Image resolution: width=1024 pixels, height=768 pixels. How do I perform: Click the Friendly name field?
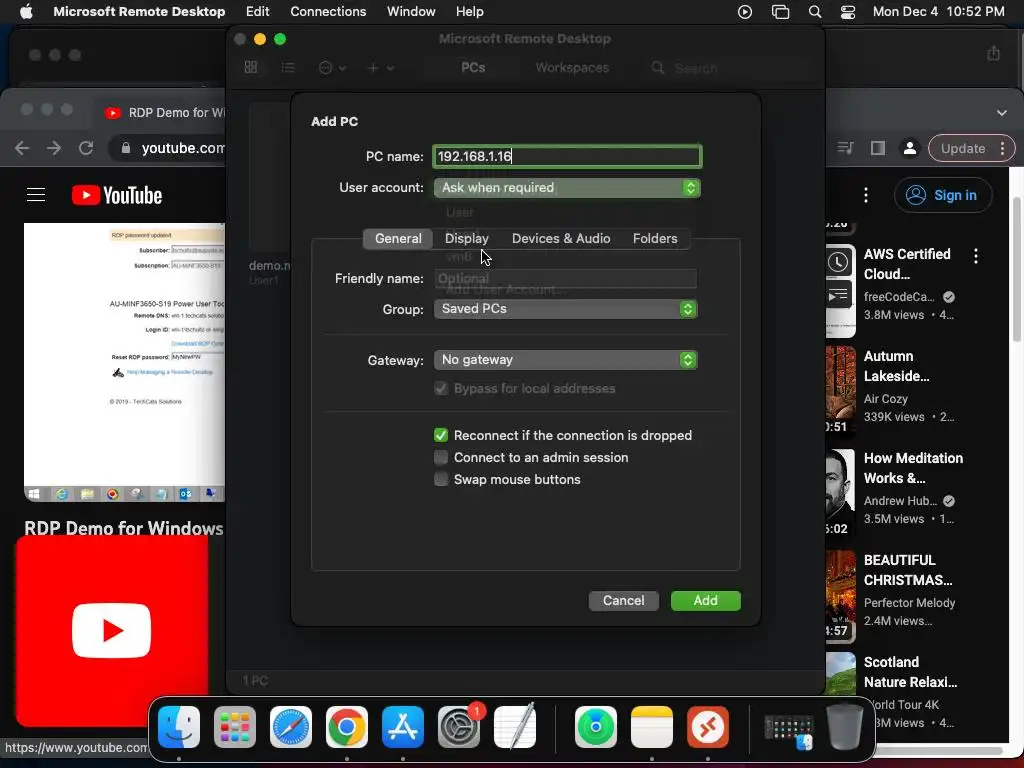click(x=566, y=279)
